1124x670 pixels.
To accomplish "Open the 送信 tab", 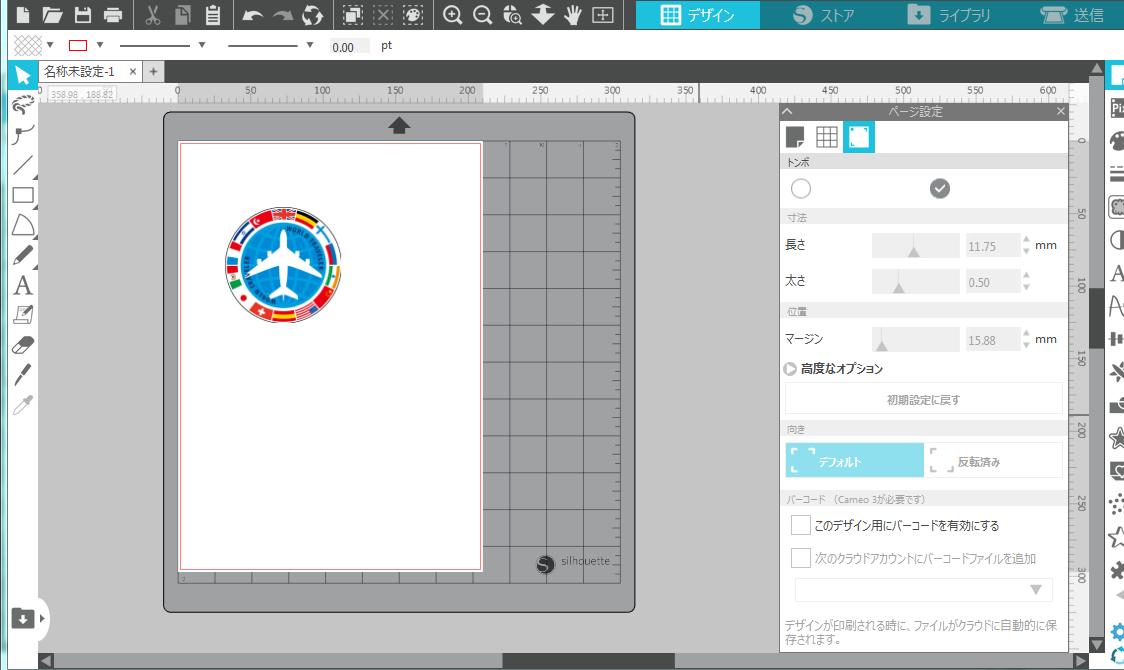I will (1072, 15).
